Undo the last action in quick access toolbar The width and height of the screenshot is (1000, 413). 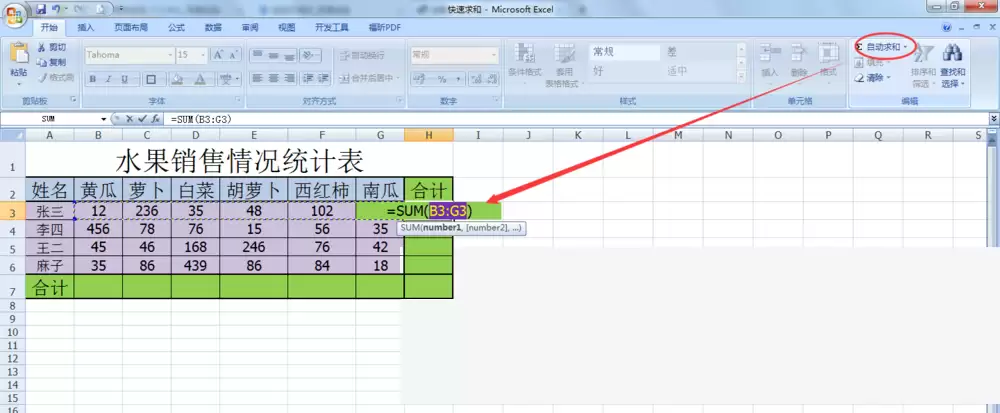click(56, 10)
